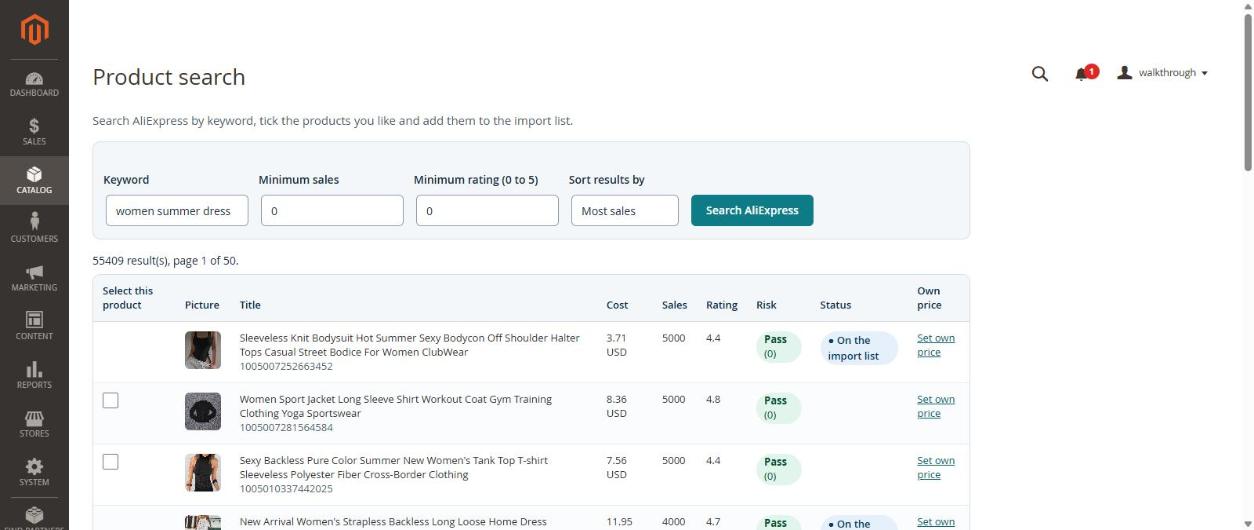Click the 7.56 USD cost cell
1254x530 pixels.
[617, 467]
